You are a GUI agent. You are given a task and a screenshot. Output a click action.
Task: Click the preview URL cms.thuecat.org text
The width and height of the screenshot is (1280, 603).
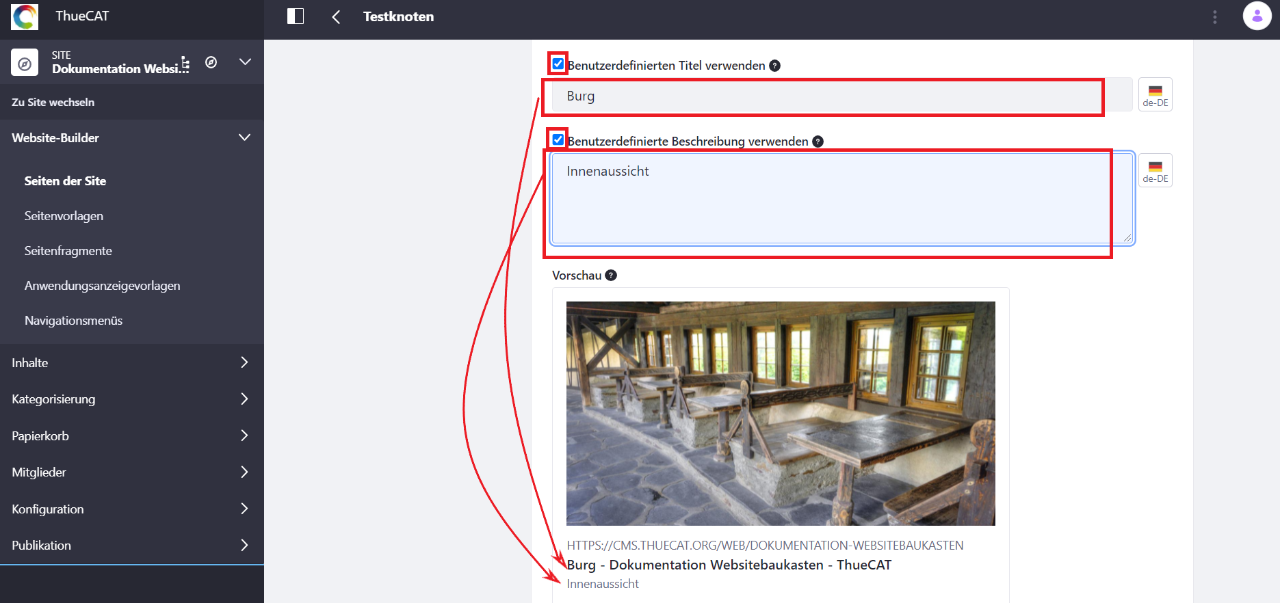coord(765,546)
